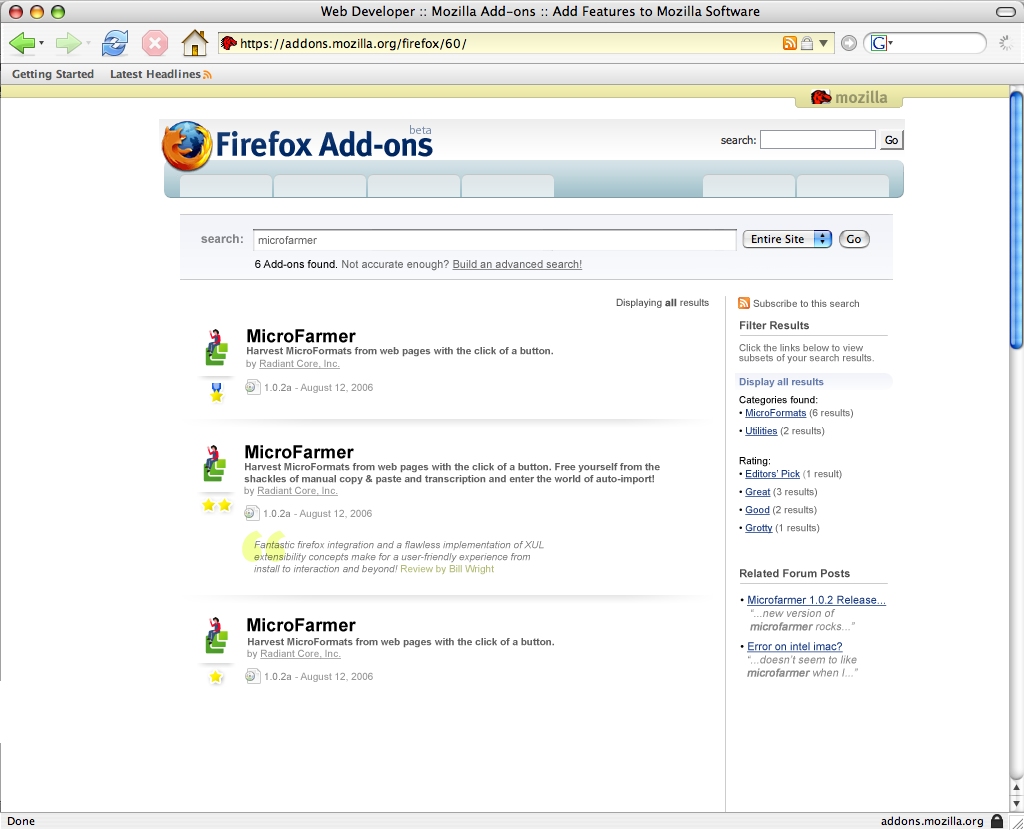Click the Firefox Add-ons logo
Viewport: 1024px width, 830px height.
[x=297, y=144]
